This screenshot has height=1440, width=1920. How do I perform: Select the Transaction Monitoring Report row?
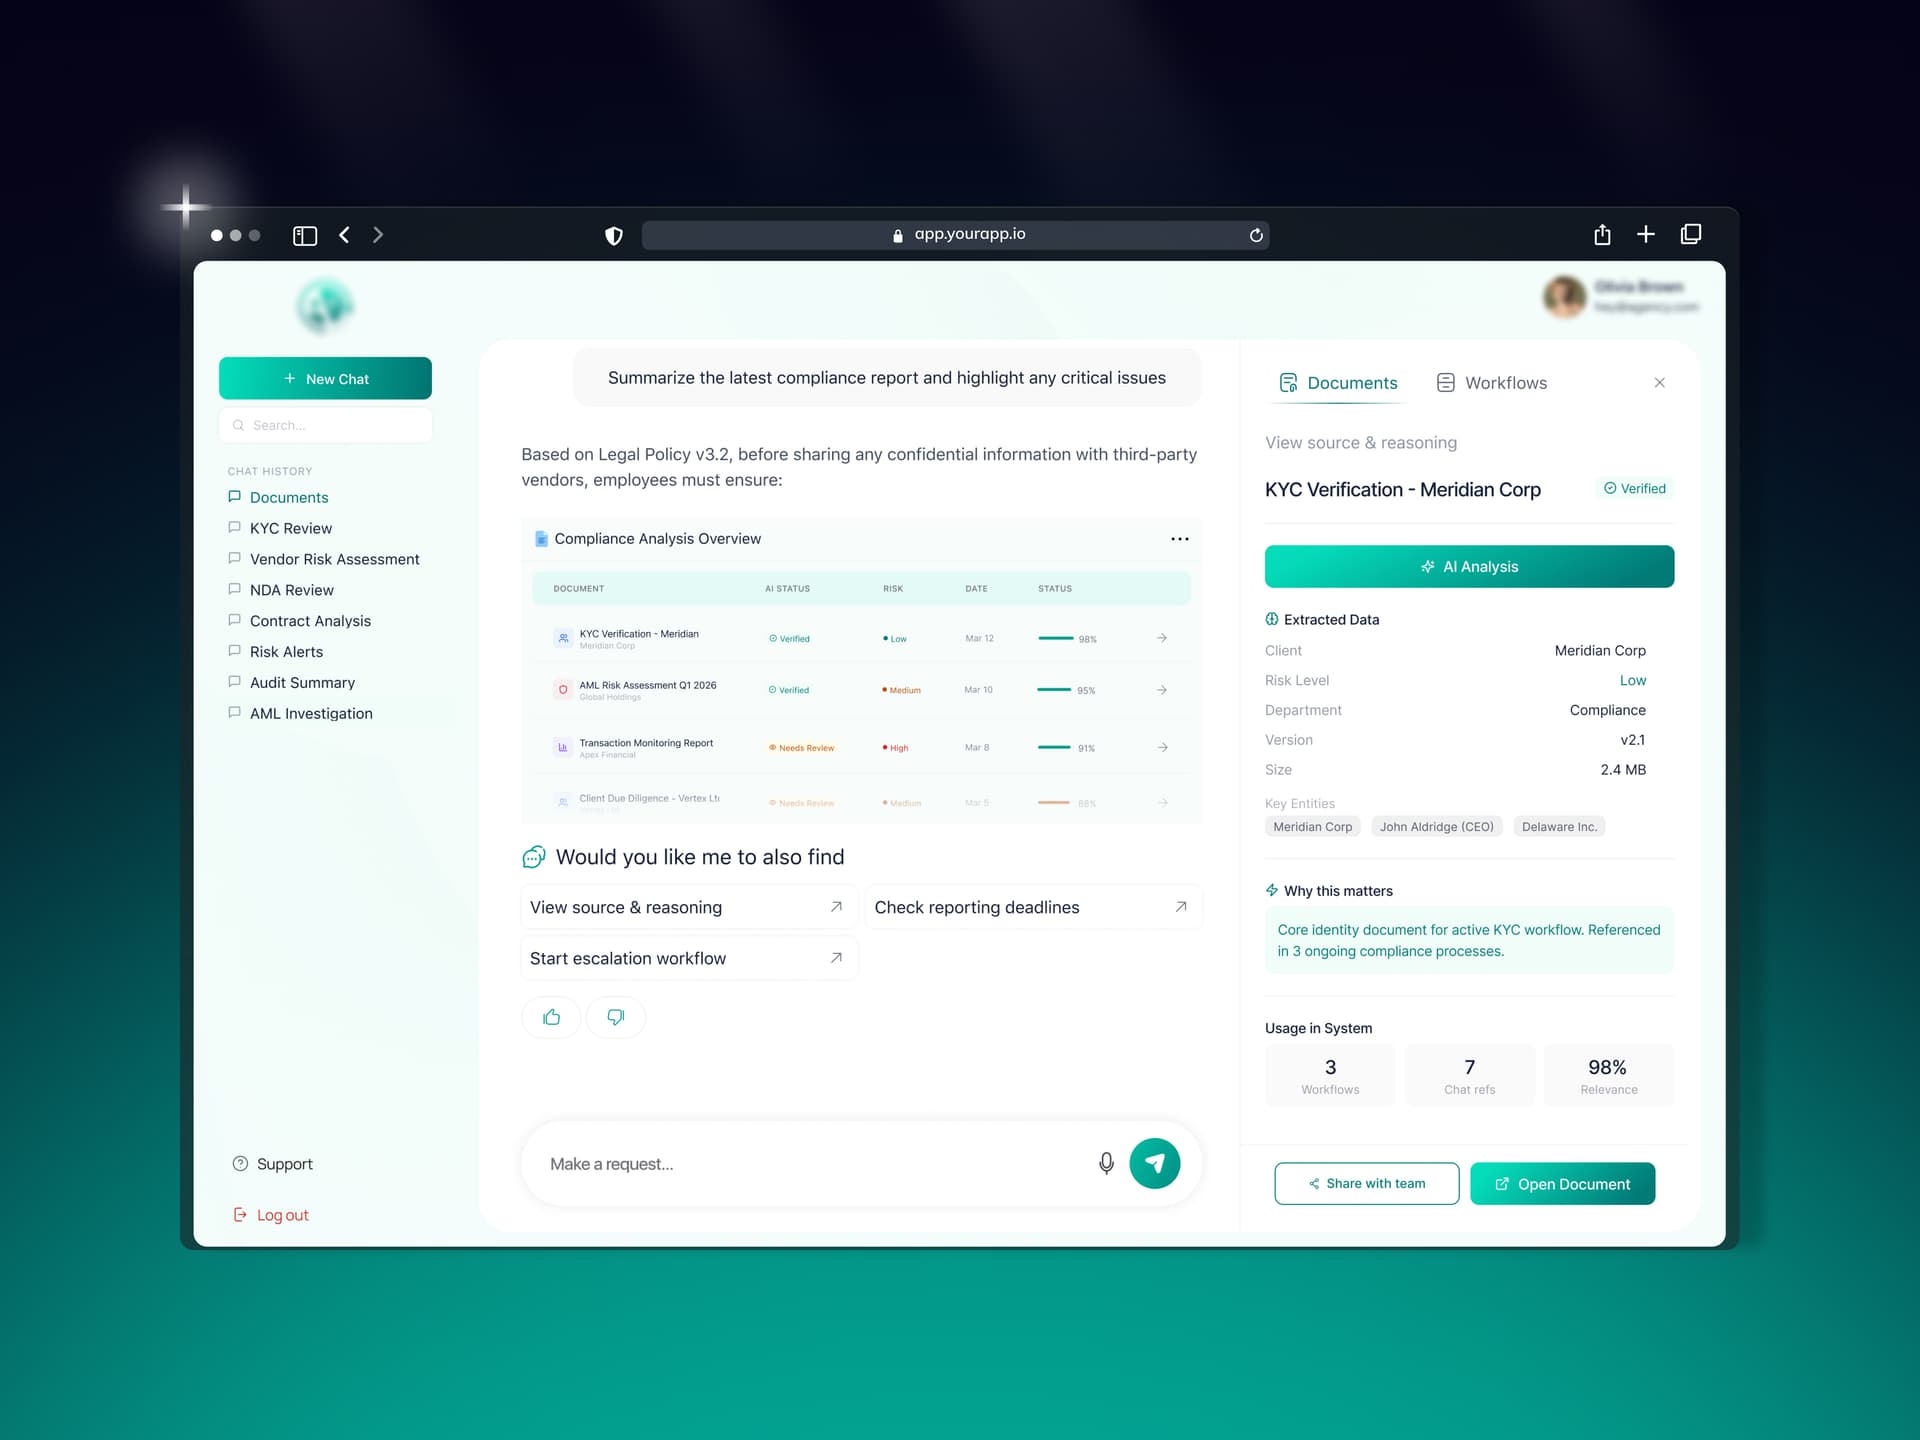tap(861, 747)
